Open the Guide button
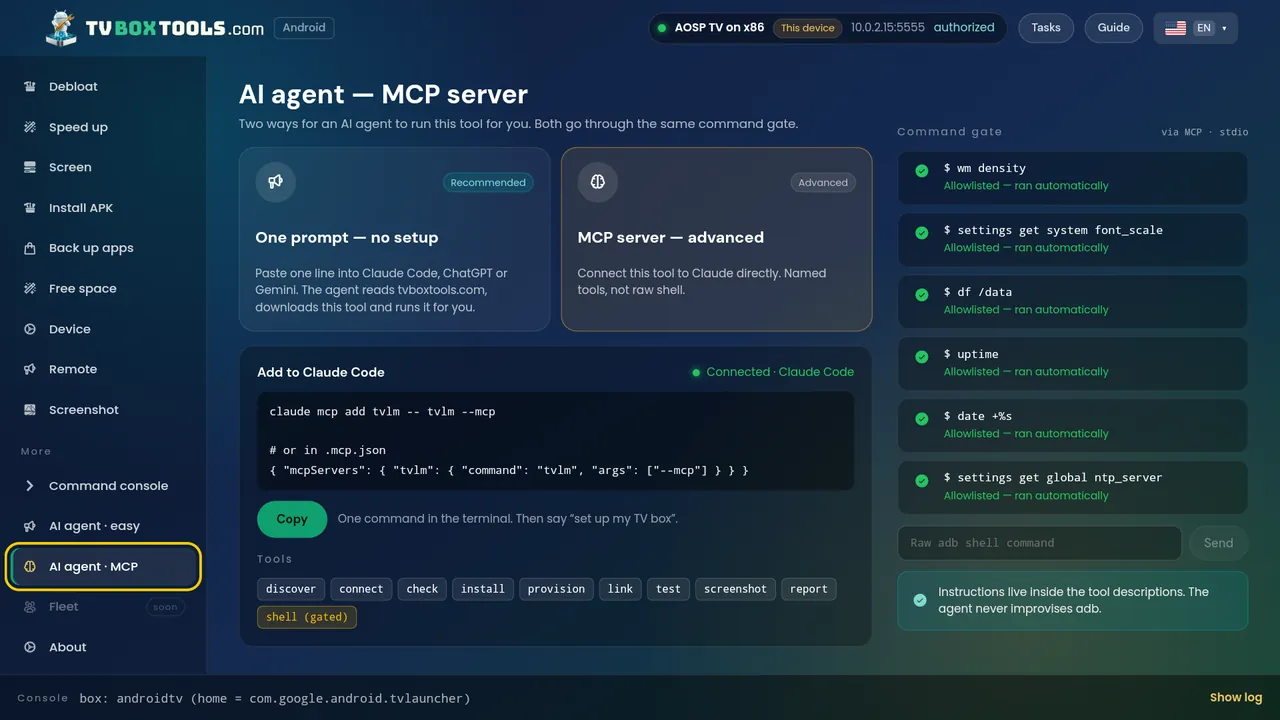Viewport: 1280px width, 720px height. (1114, 28)
